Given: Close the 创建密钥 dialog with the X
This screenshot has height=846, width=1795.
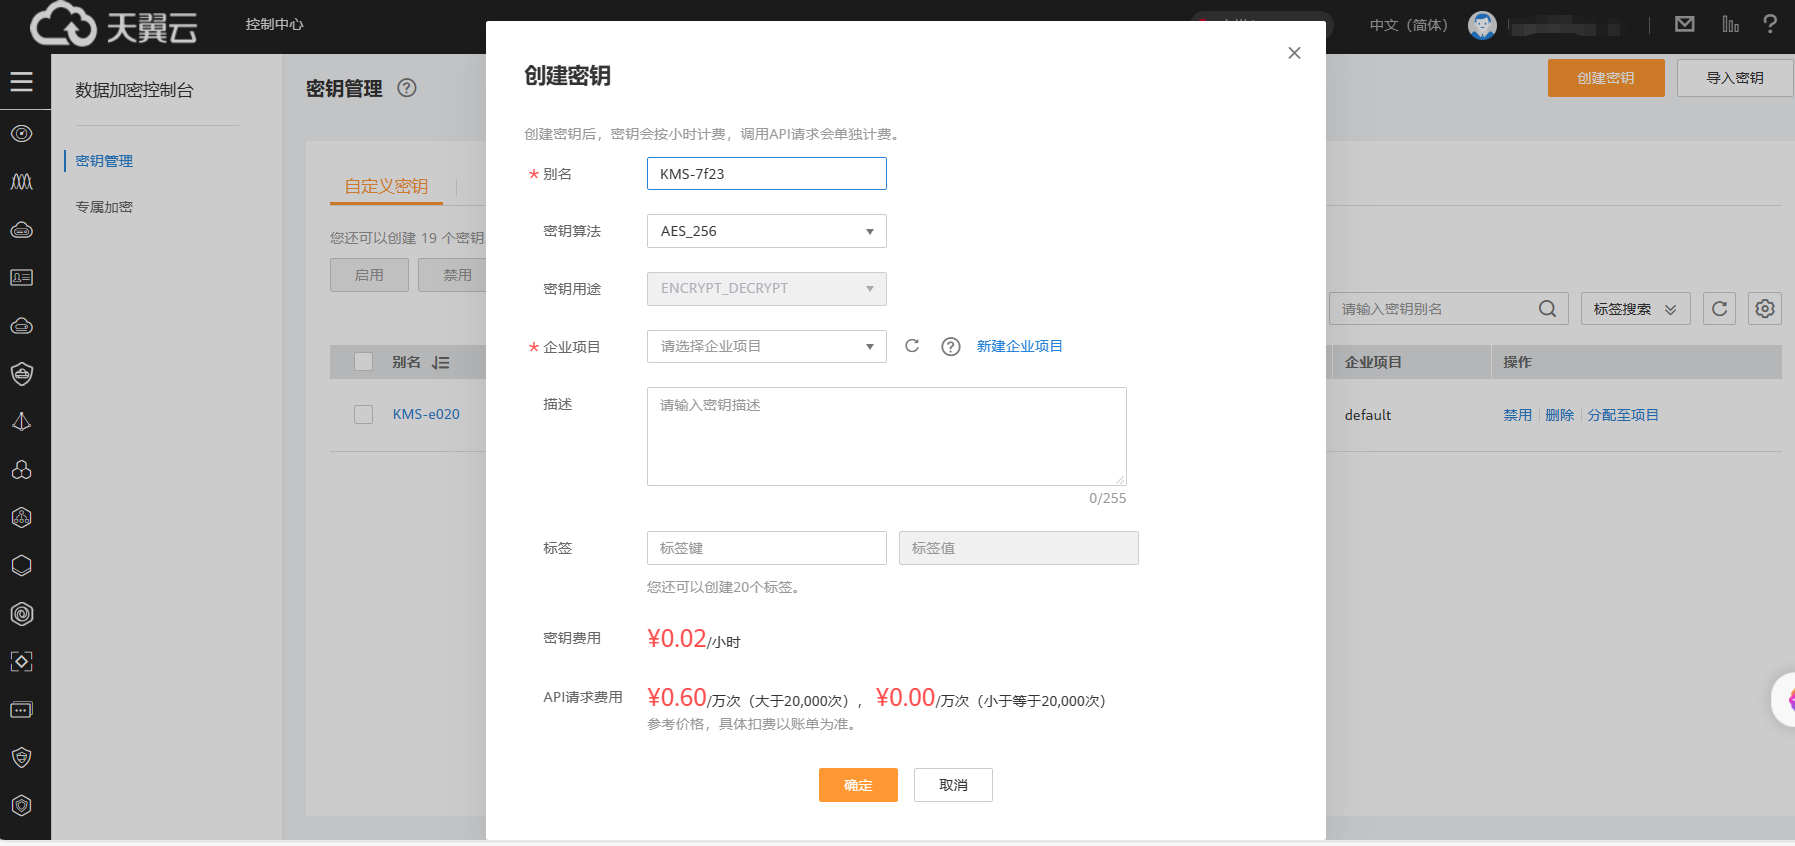Looking at the screenshot, I should 1294,53.
